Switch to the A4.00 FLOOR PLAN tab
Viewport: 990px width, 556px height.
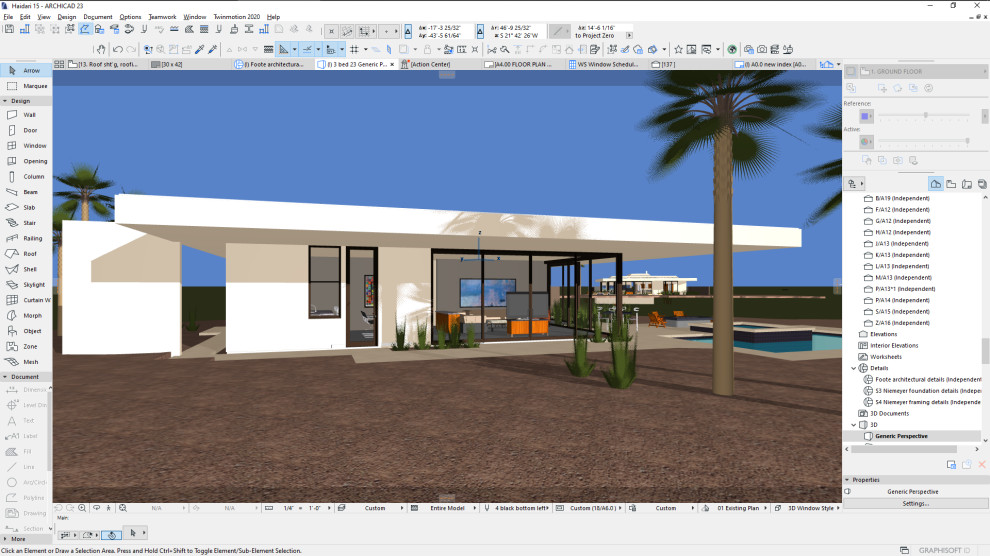519,64
